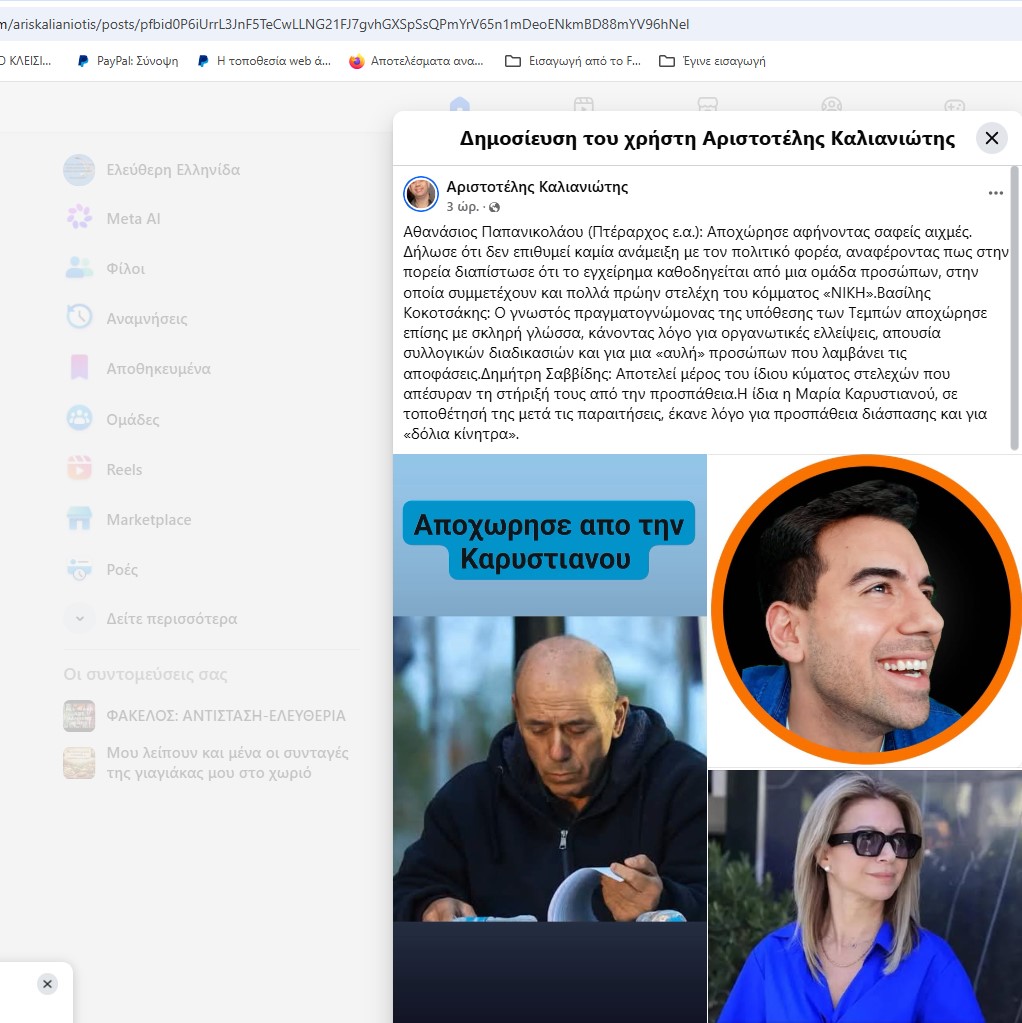Image resolution: width=1022 pixels, height=1023 pixels.
Task: Open Saved (Αποθηκευμένα) bookmark icon
Action: (x=79, y=368)
